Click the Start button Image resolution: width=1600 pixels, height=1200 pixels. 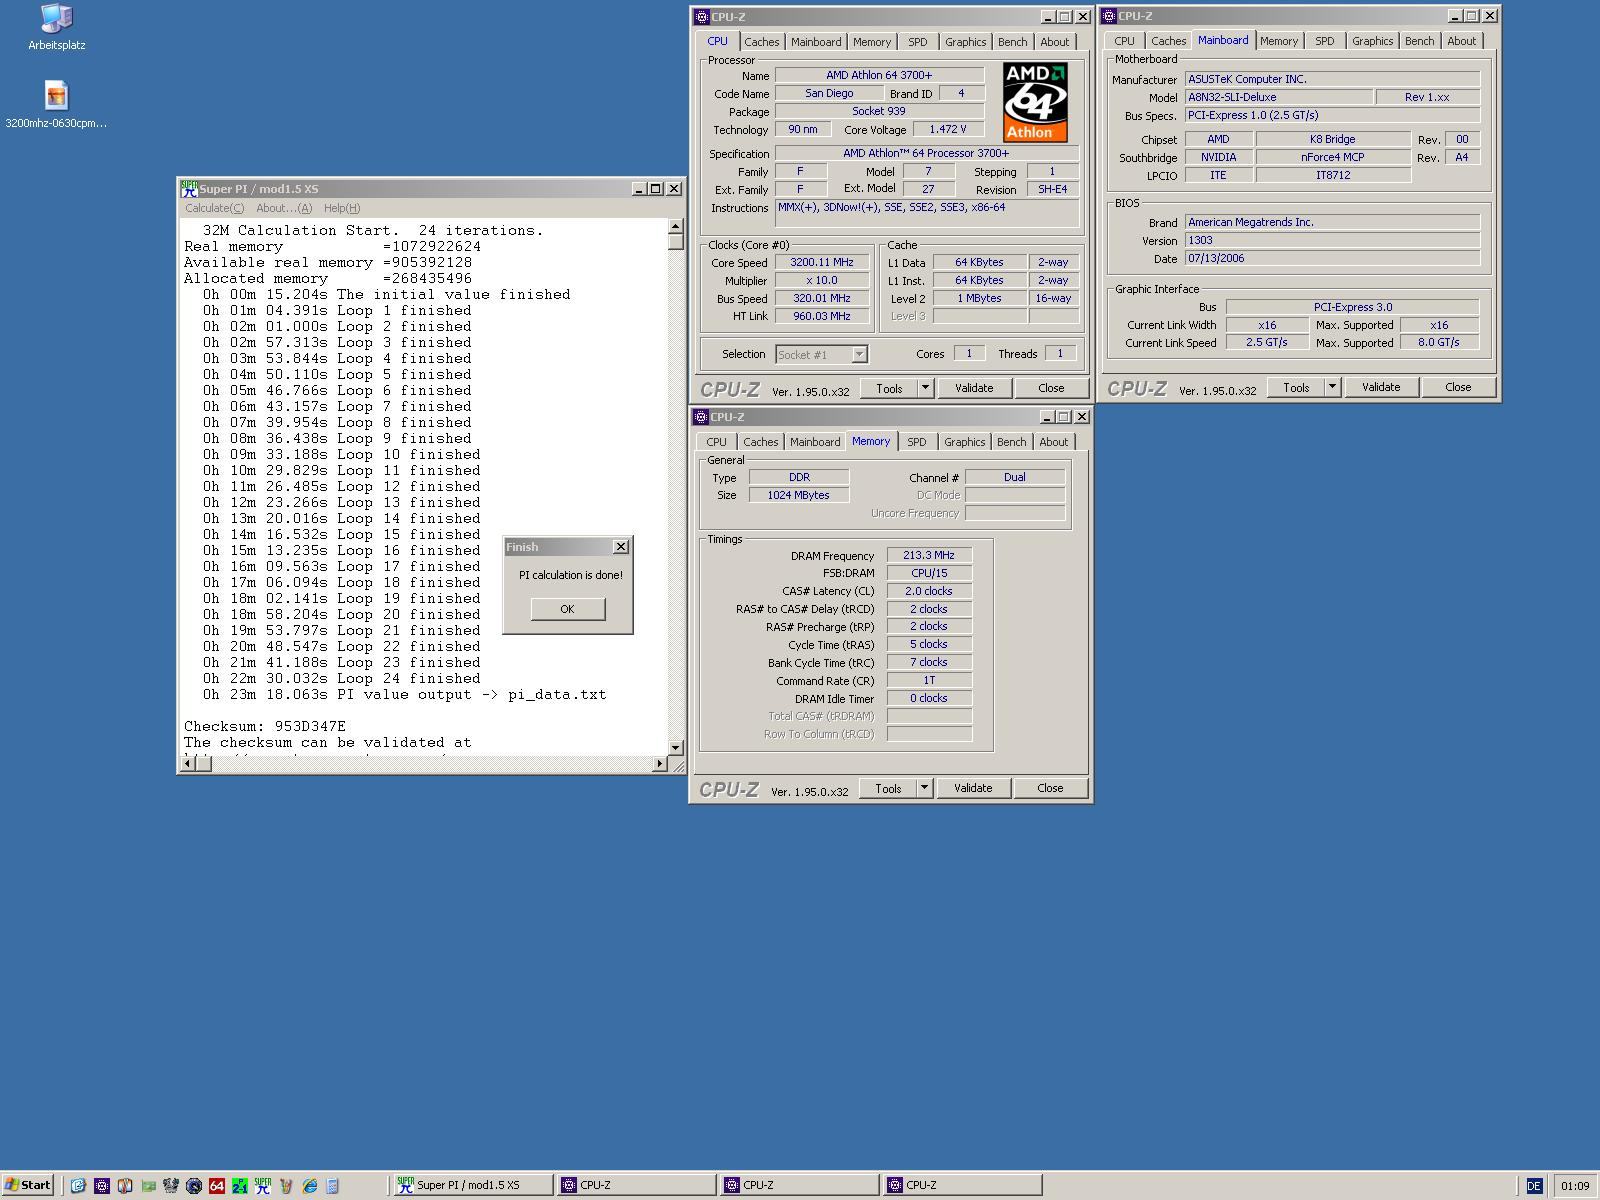[28, 1185]
